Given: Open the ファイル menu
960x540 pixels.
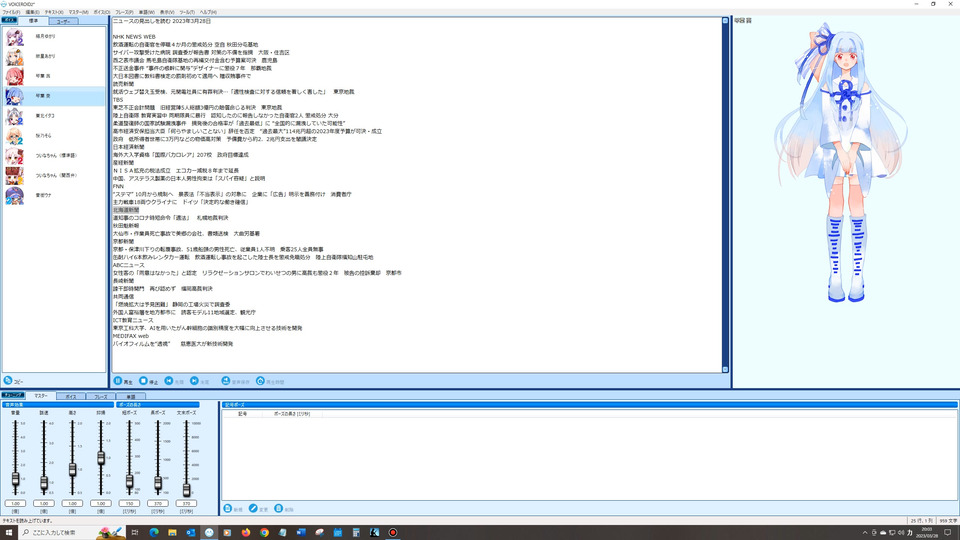Looking at the screenshot, I should (11, 12).
